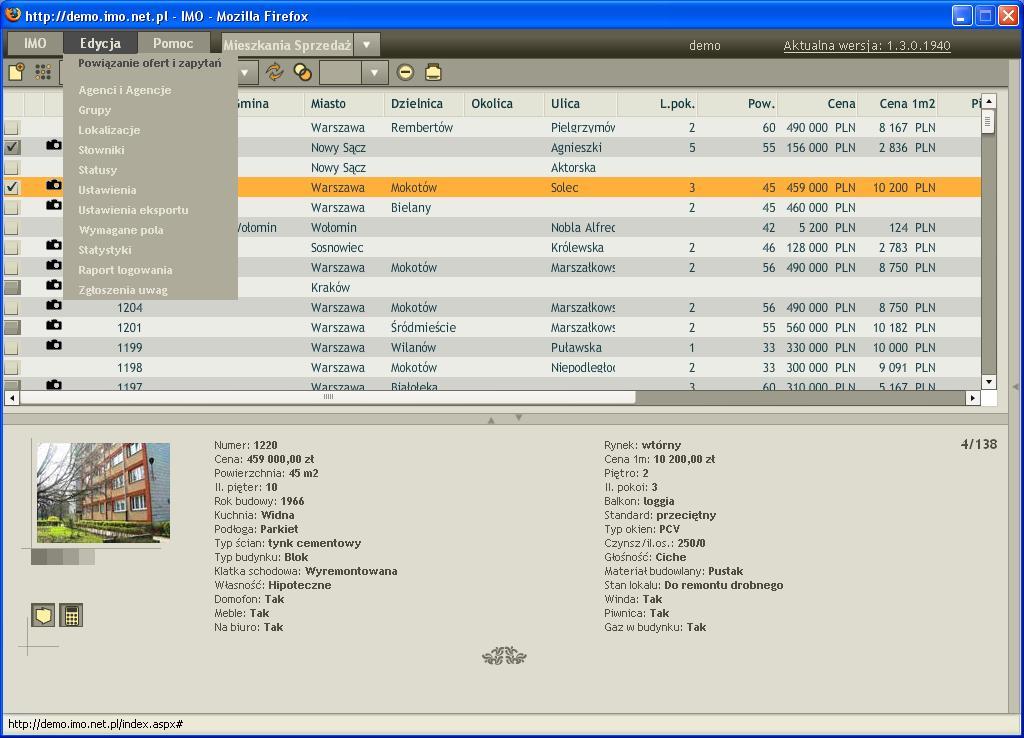Click the table's horizontal scrollbar thumb

point(328,397)
